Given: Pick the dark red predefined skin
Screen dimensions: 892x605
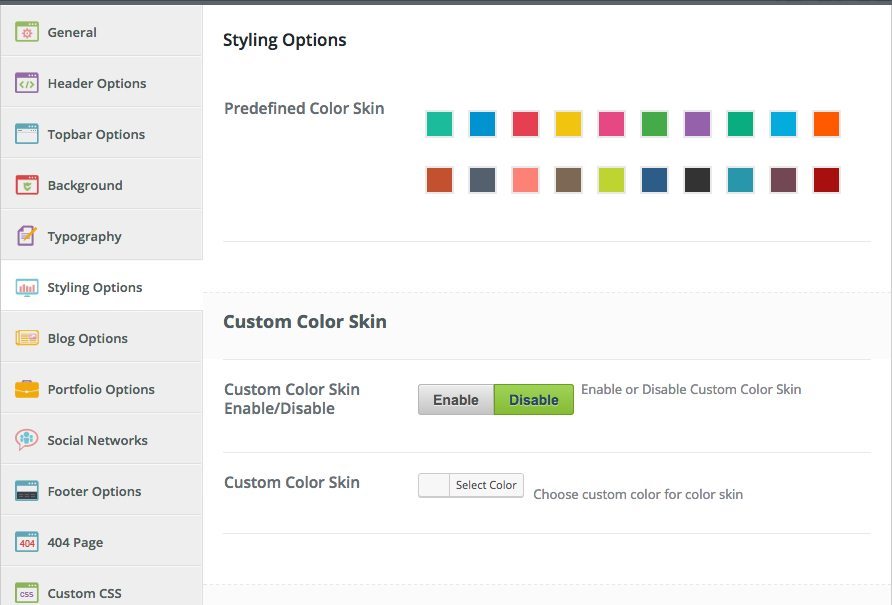Looking at the screenshot, I should pyautogui.click(x=826, y=180).
